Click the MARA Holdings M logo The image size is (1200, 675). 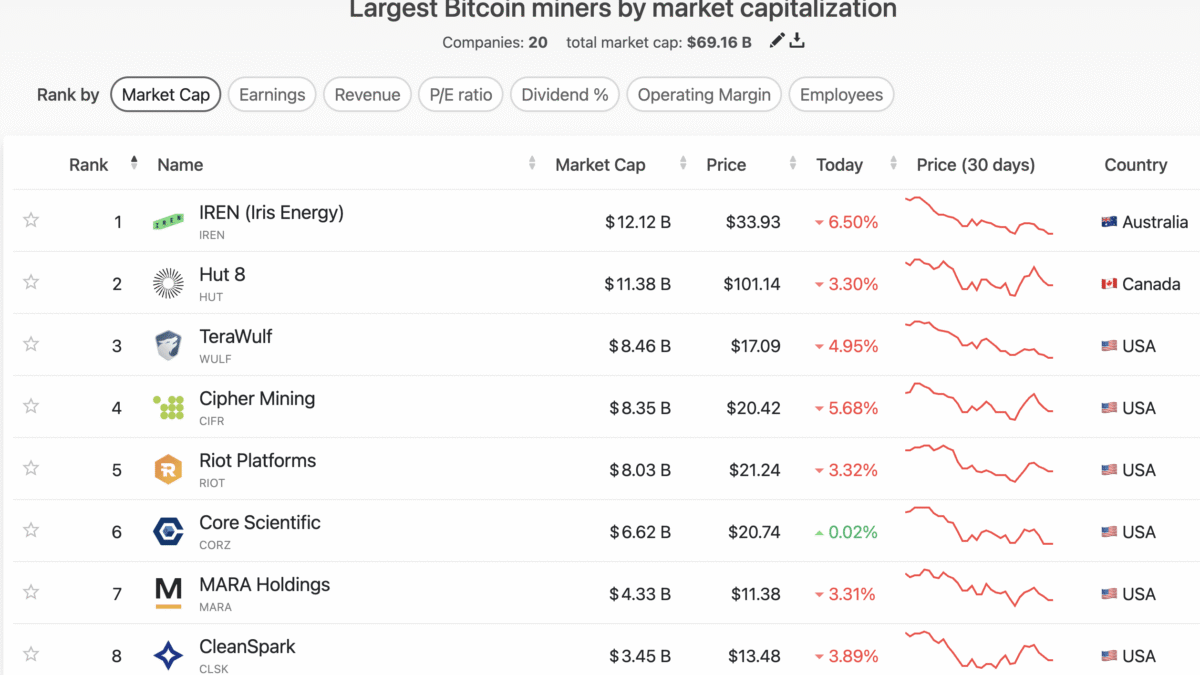pos(168,594)
